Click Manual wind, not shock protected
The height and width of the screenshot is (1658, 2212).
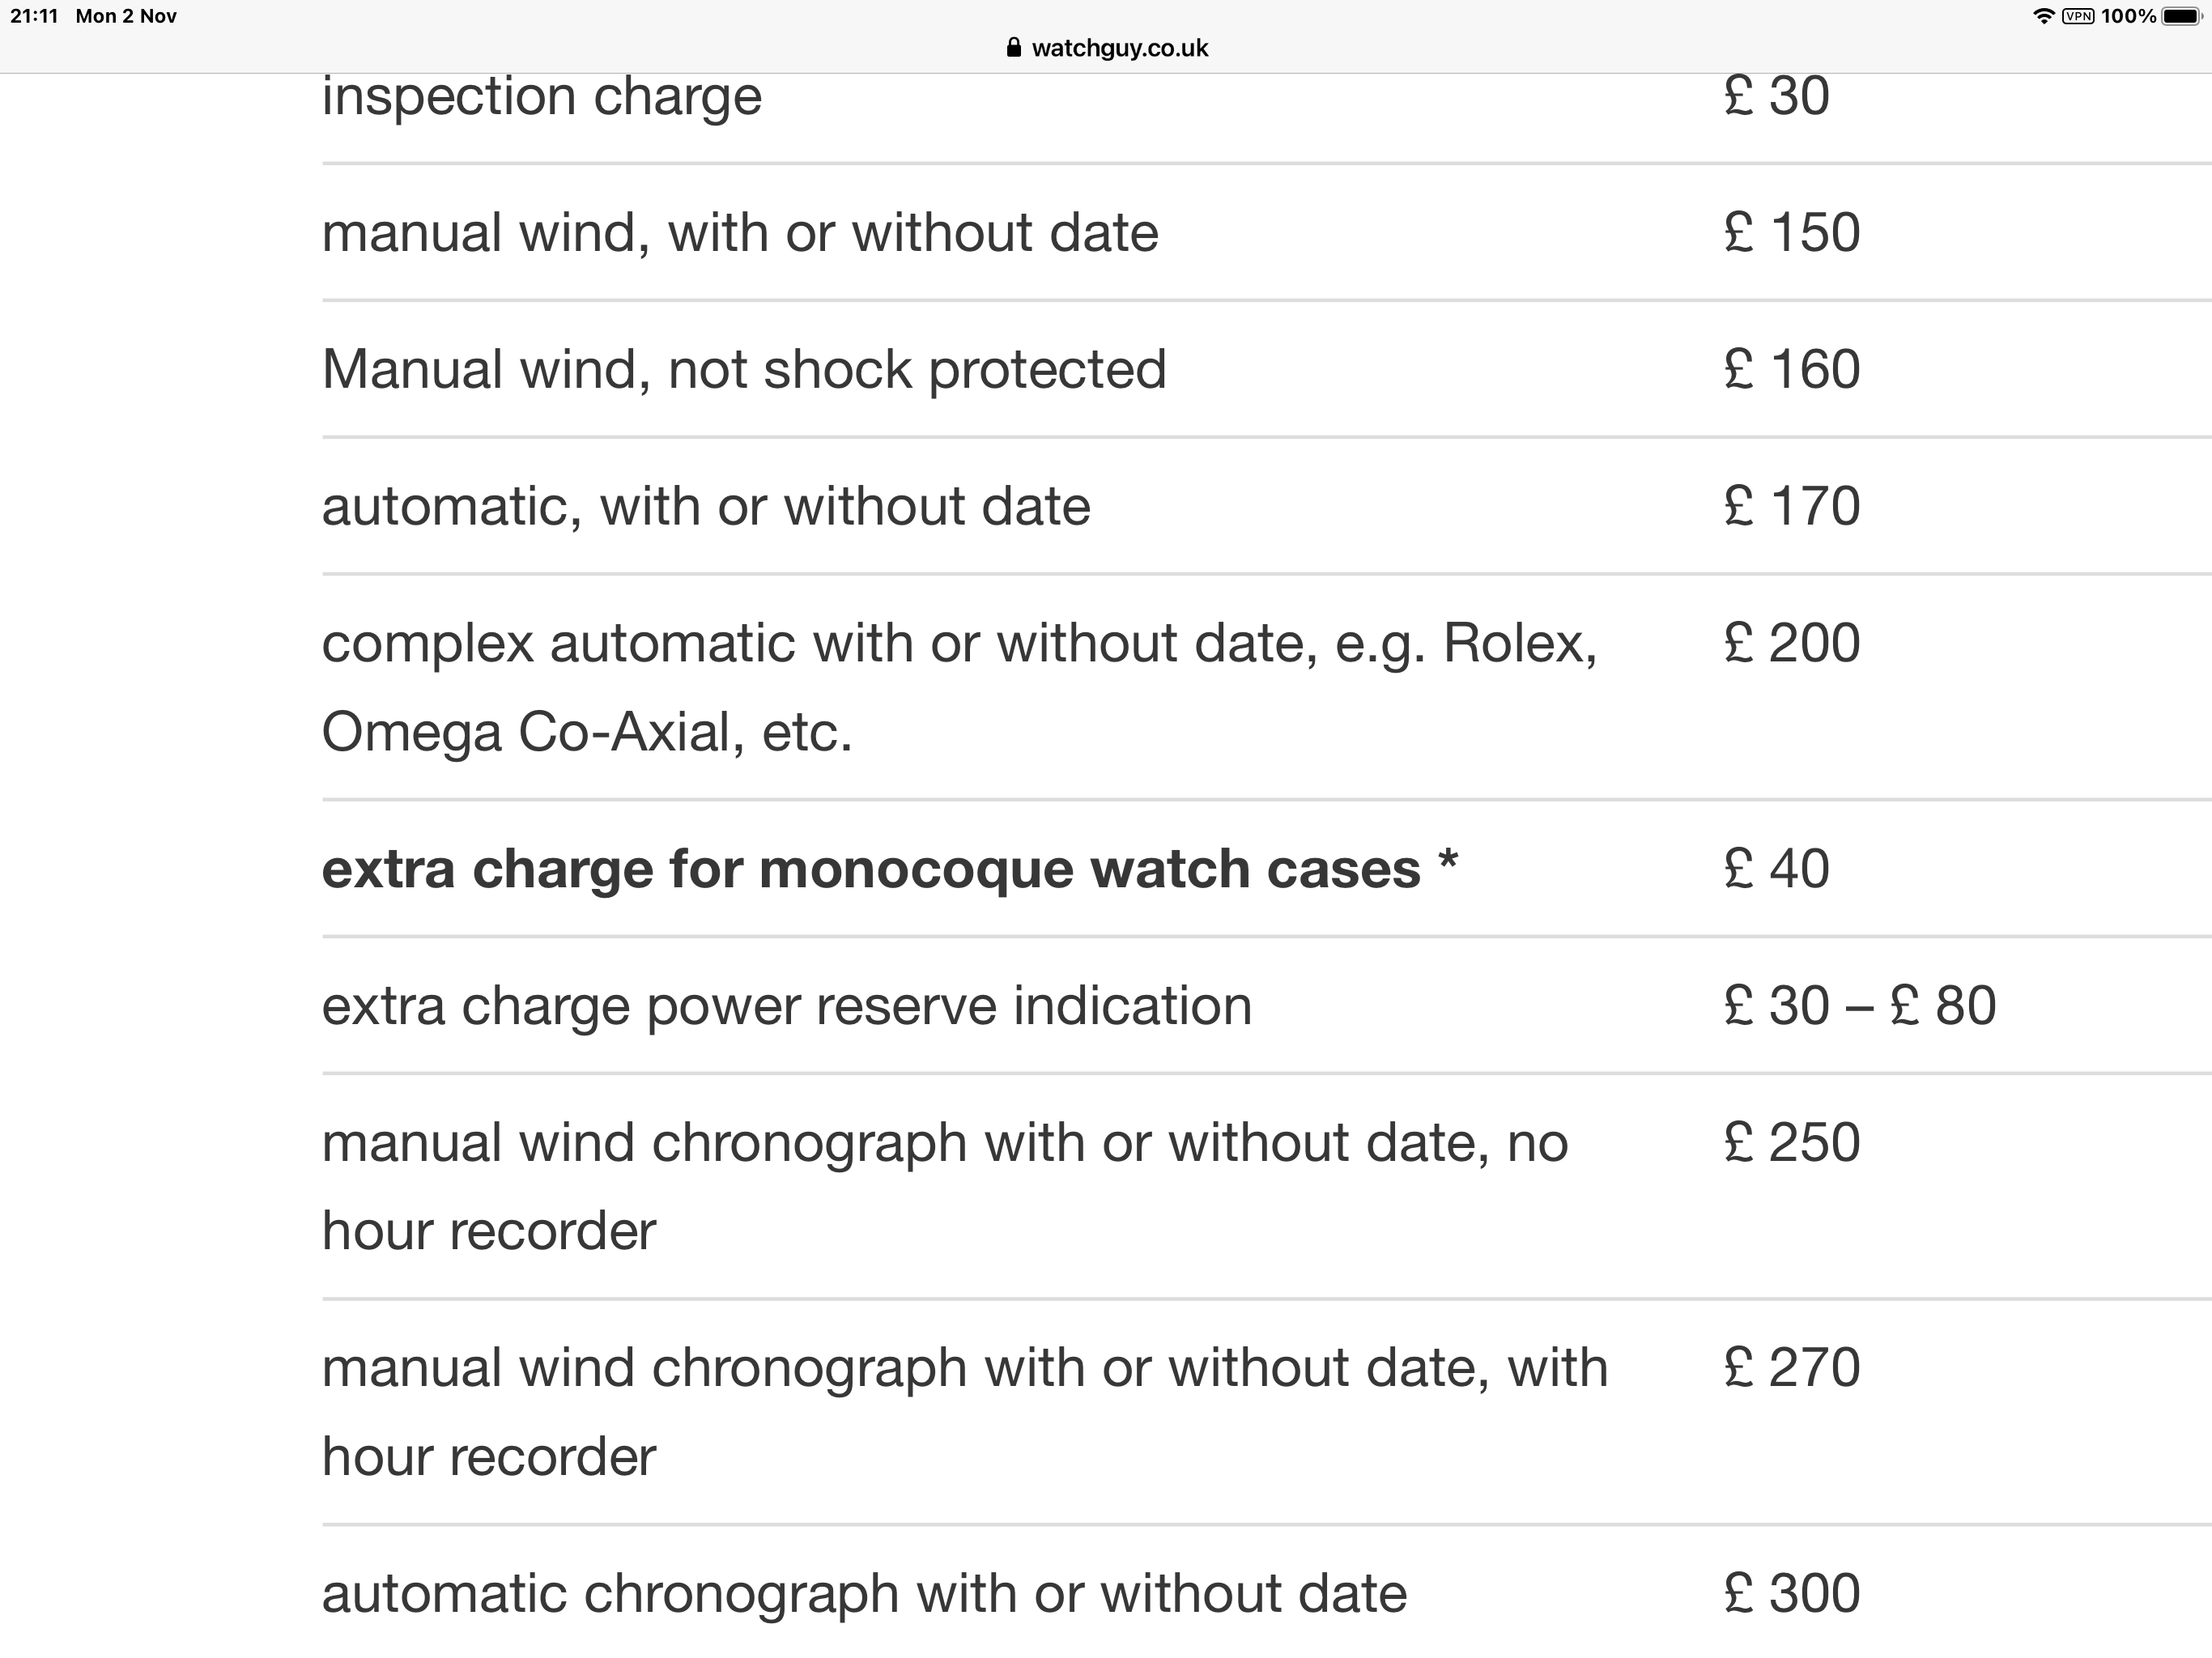(x=744, y=370)
